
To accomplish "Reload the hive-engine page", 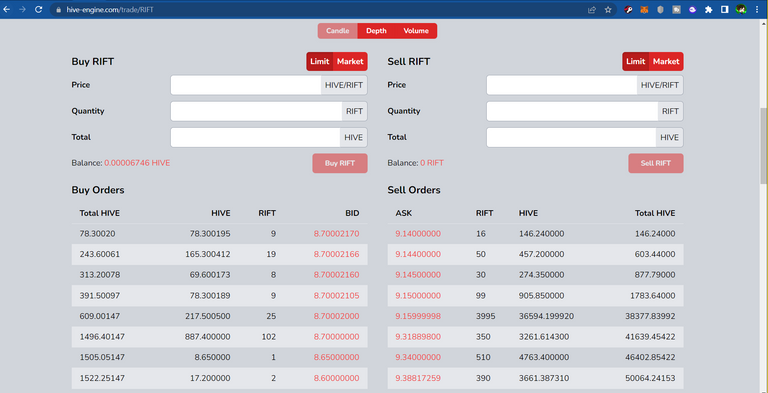I will 39,9.
